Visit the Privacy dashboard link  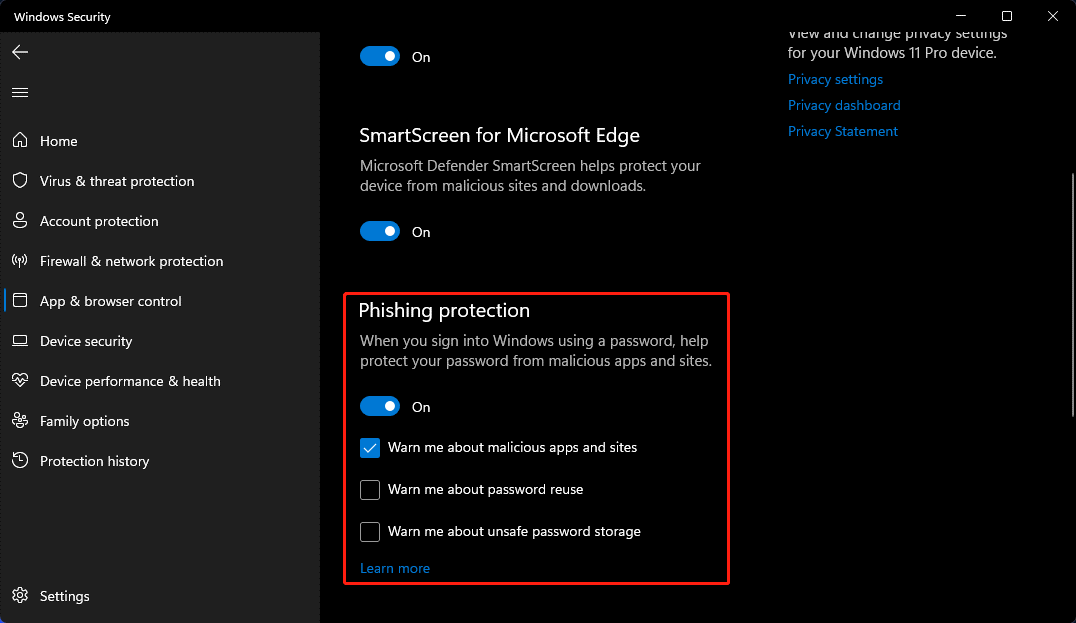(844, 105)
